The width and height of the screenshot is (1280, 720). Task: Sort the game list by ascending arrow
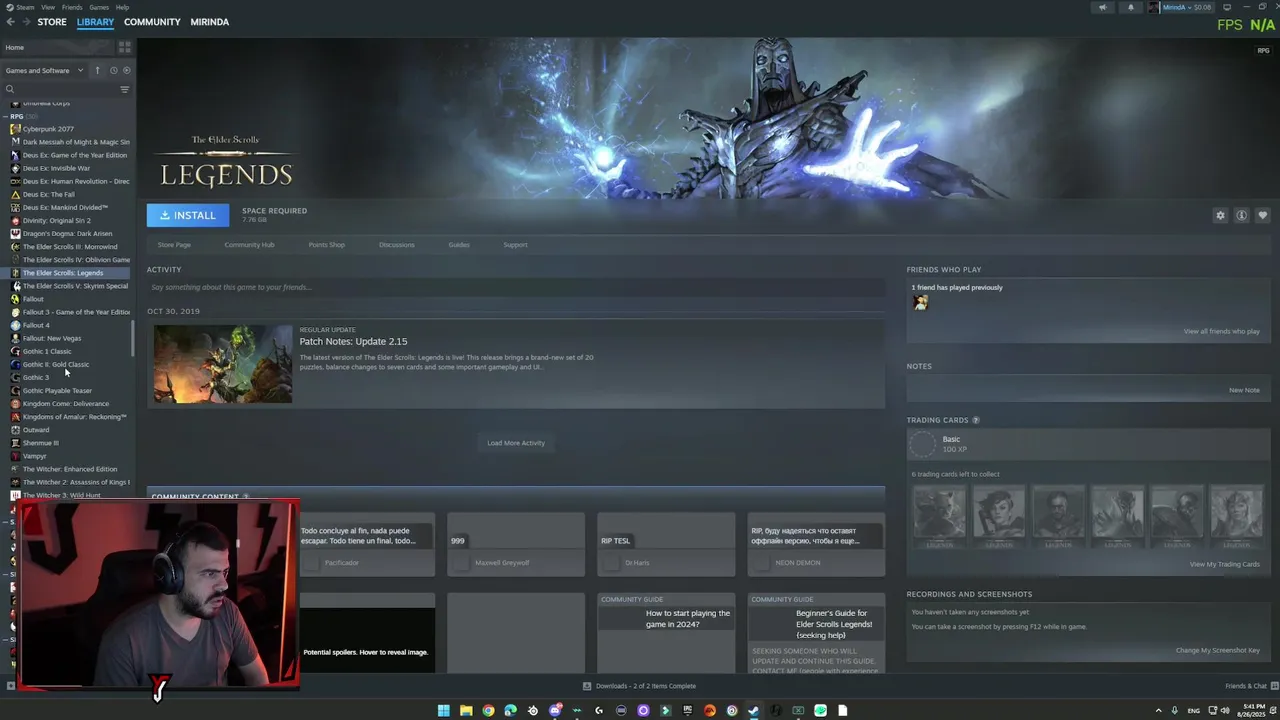97,70
